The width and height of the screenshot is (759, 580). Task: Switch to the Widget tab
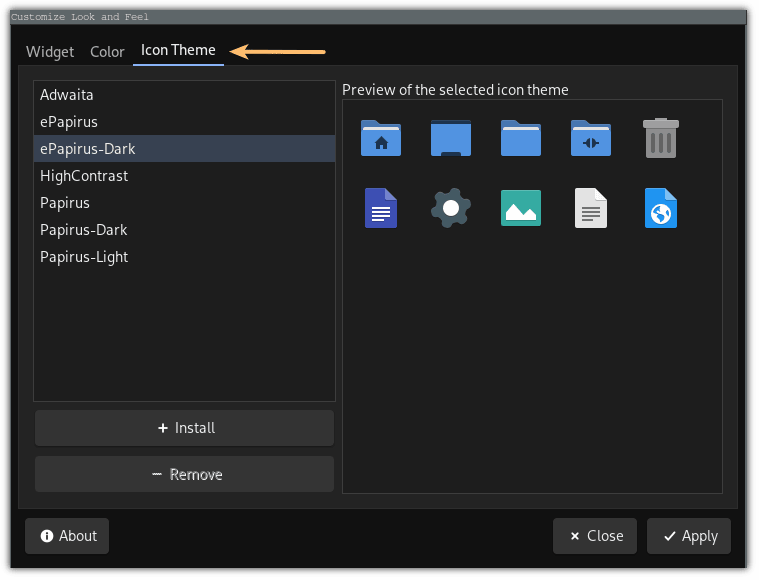(50, 51)
